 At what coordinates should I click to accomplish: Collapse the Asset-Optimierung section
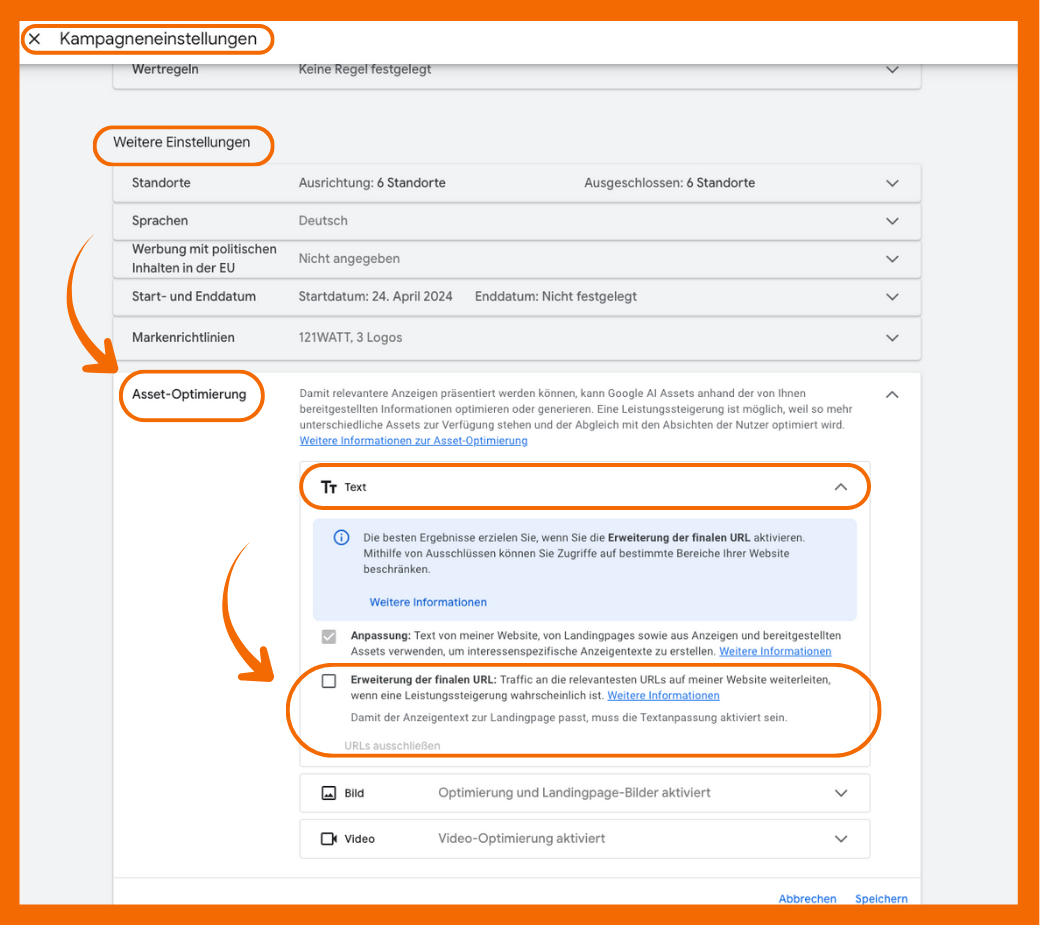point(892,395)
